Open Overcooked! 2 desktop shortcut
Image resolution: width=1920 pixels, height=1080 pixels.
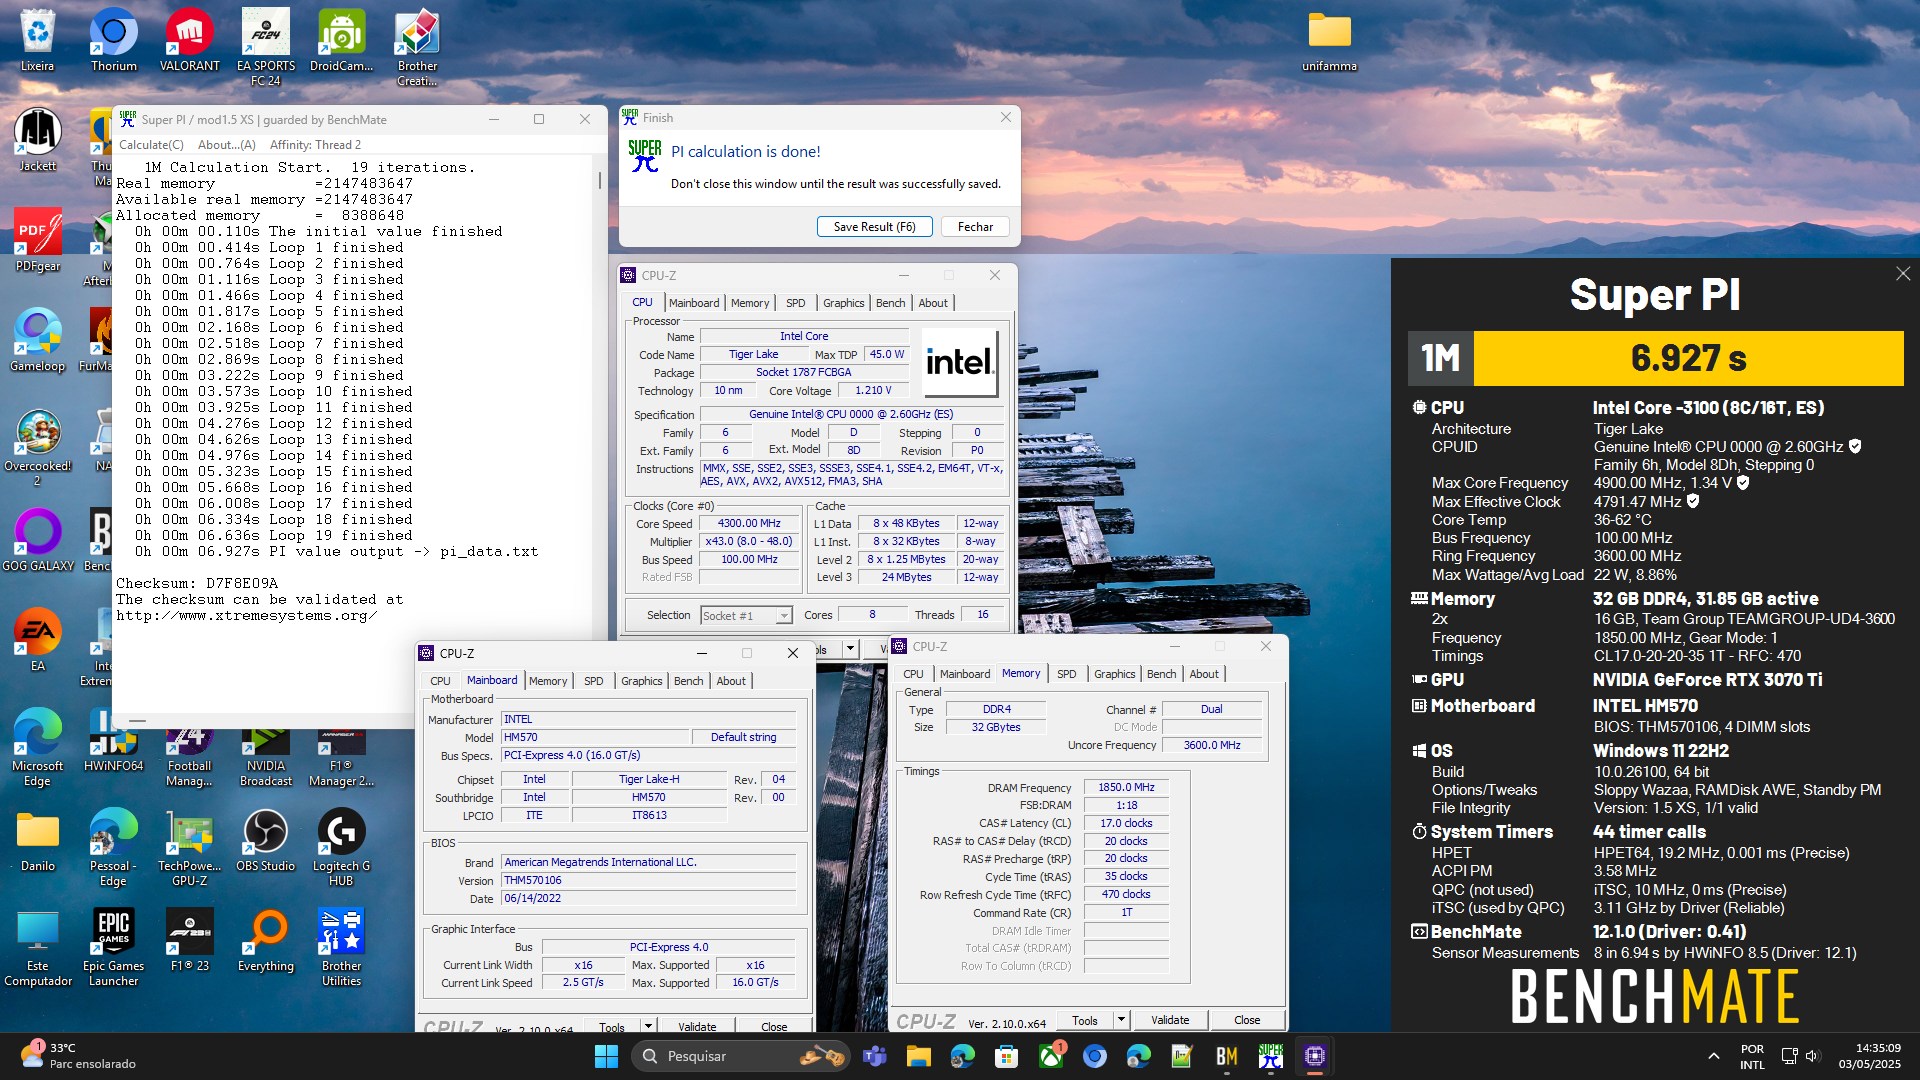38,446
